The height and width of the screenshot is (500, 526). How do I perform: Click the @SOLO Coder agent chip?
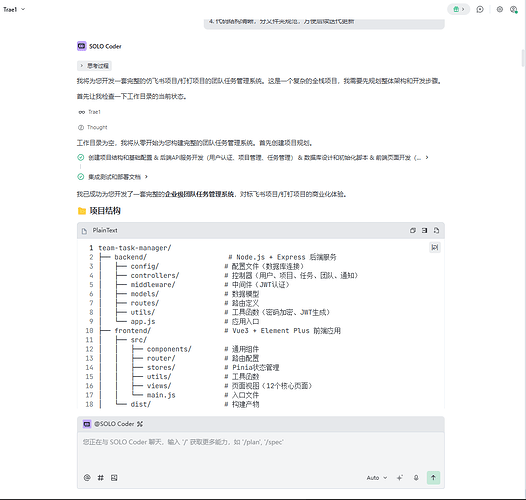pyautogui.click(x=109, y=424)
